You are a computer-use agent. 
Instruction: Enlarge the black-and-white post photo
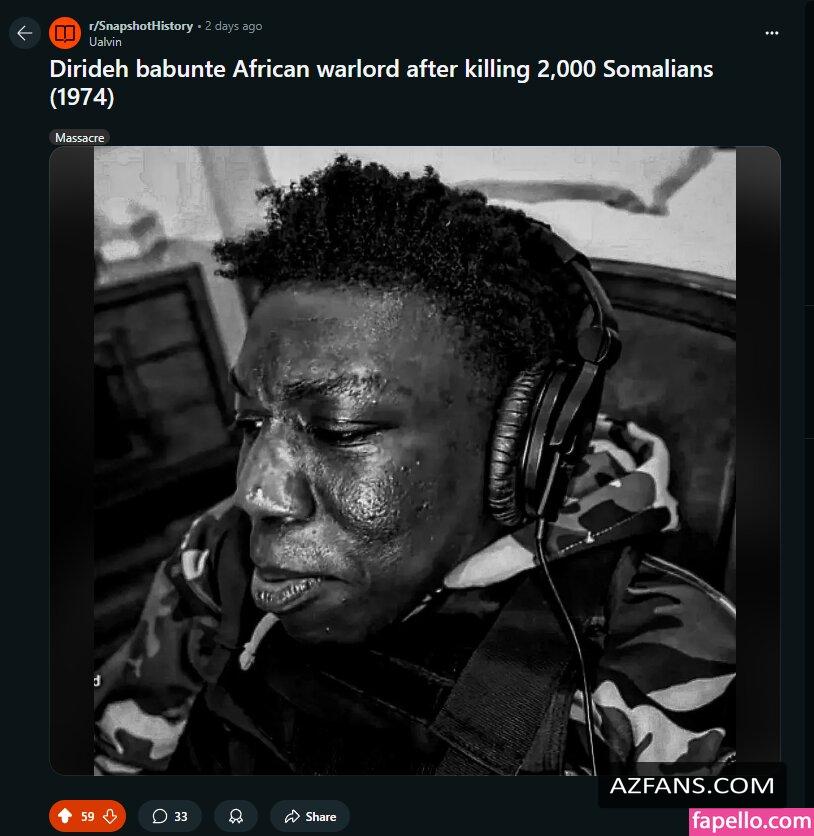tap(415, 460)
